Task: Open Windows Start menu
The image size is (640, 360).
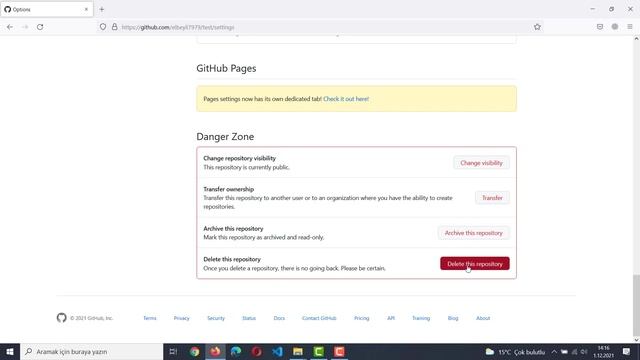Action: click(10, 351)
